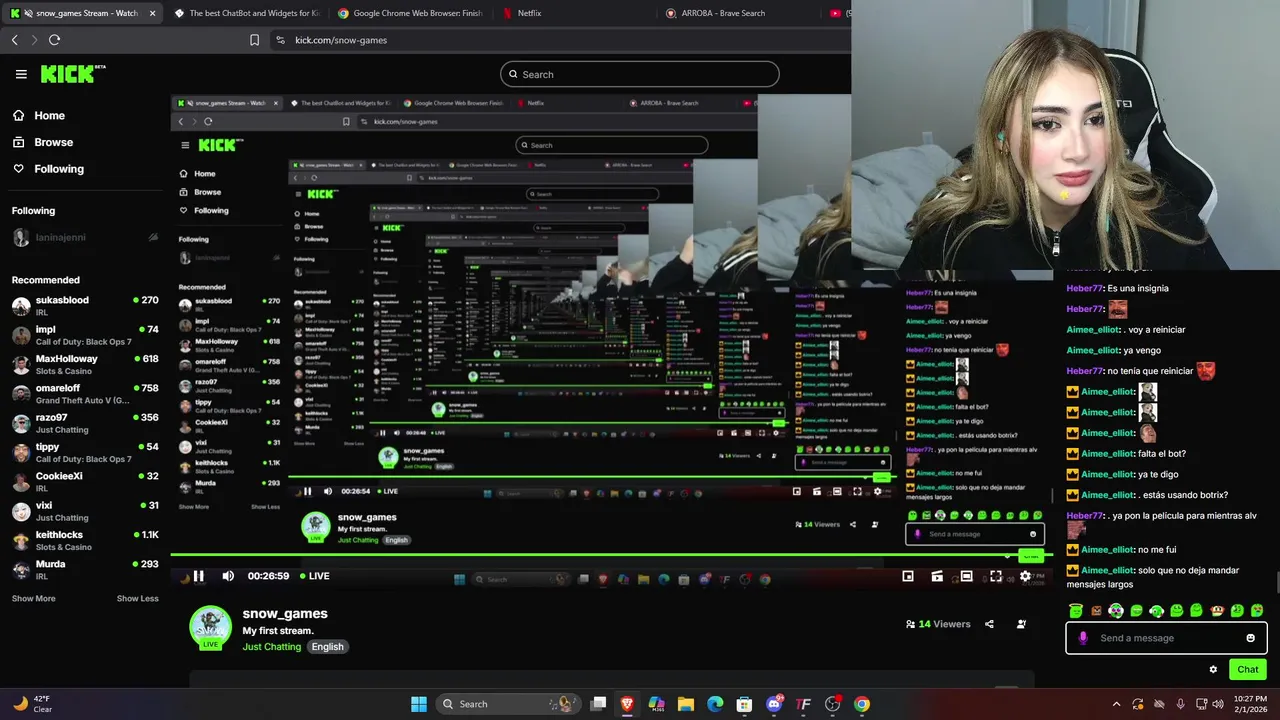Image resolution: width=1280 pixels, height=720 pixels.
Task: Enter fullscreen in the video player
Action: [x=996, y=576]
